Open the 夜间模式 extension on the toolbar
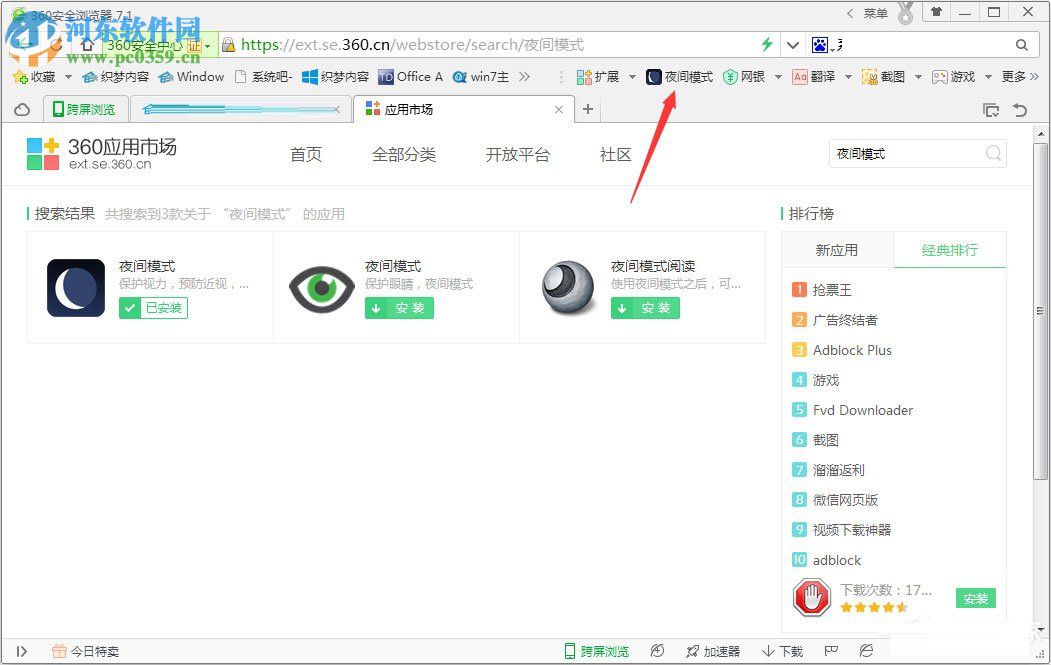The height and width of the screenshot is (665, 1051). (680, 76)
